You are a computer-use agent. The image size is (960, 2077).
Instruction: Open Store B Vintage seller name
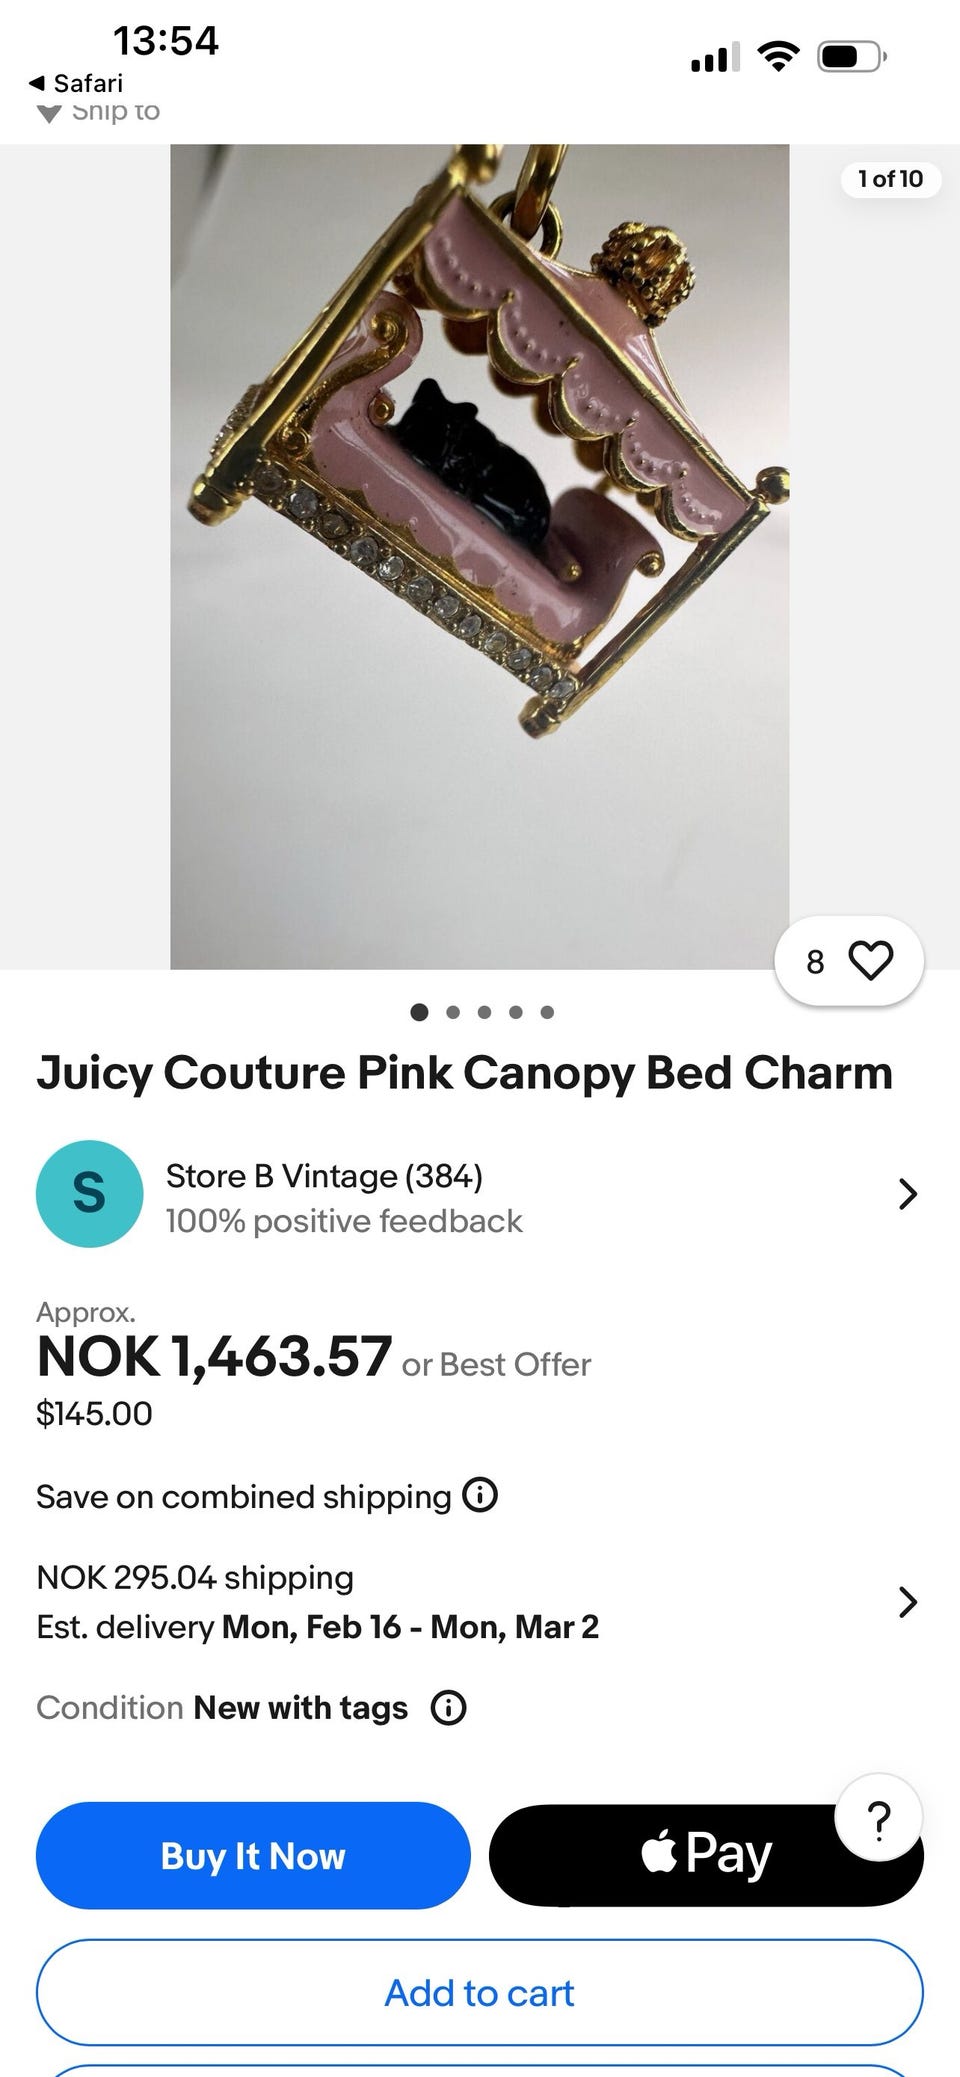point(324,1176)
